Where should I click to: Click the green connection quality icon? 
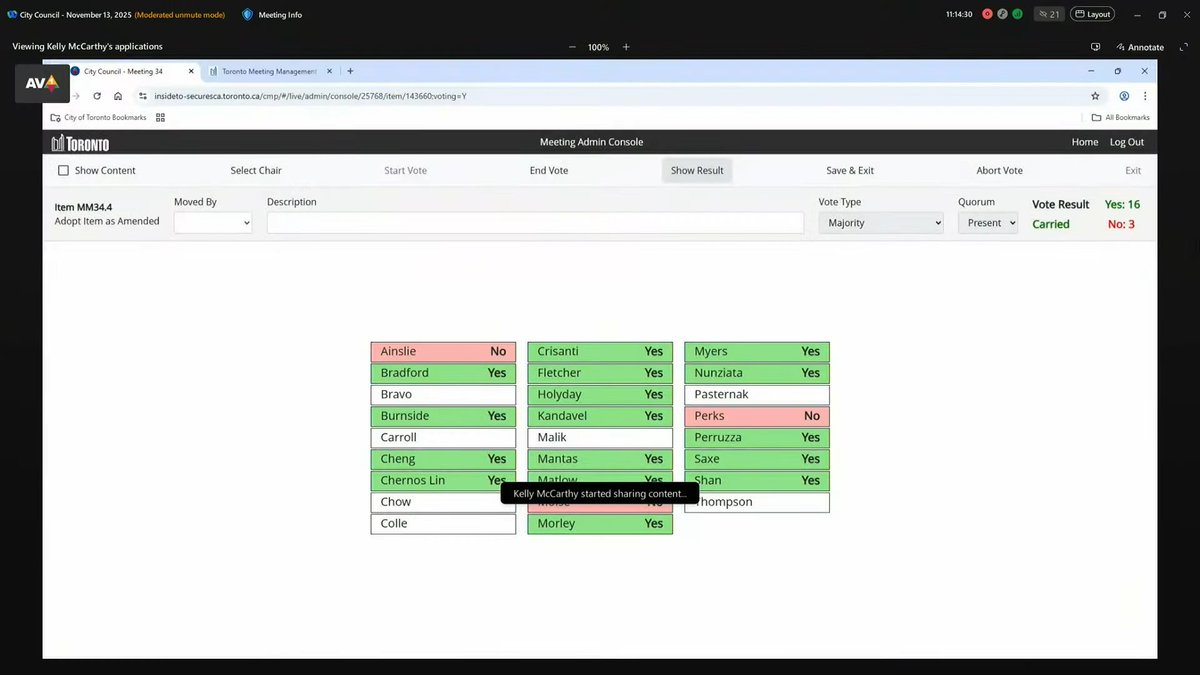pyautogui.click(x=1017, y=14)
